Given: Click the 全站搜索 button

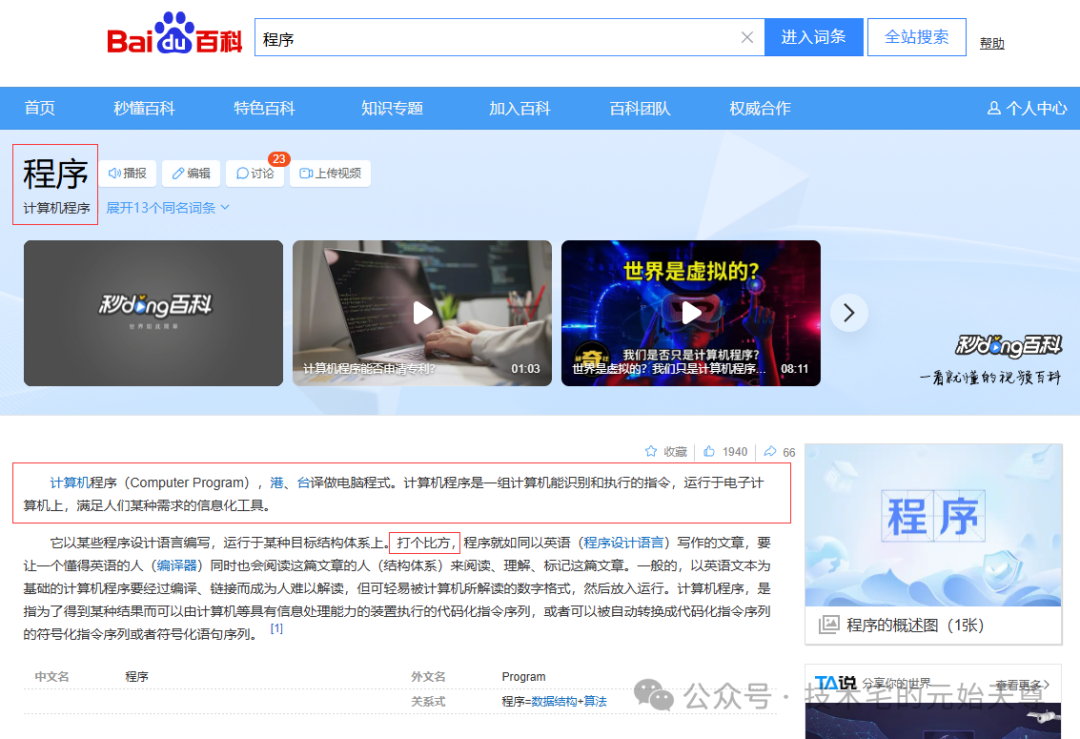Looking at the screenshot, I should (x=916, y=36).
